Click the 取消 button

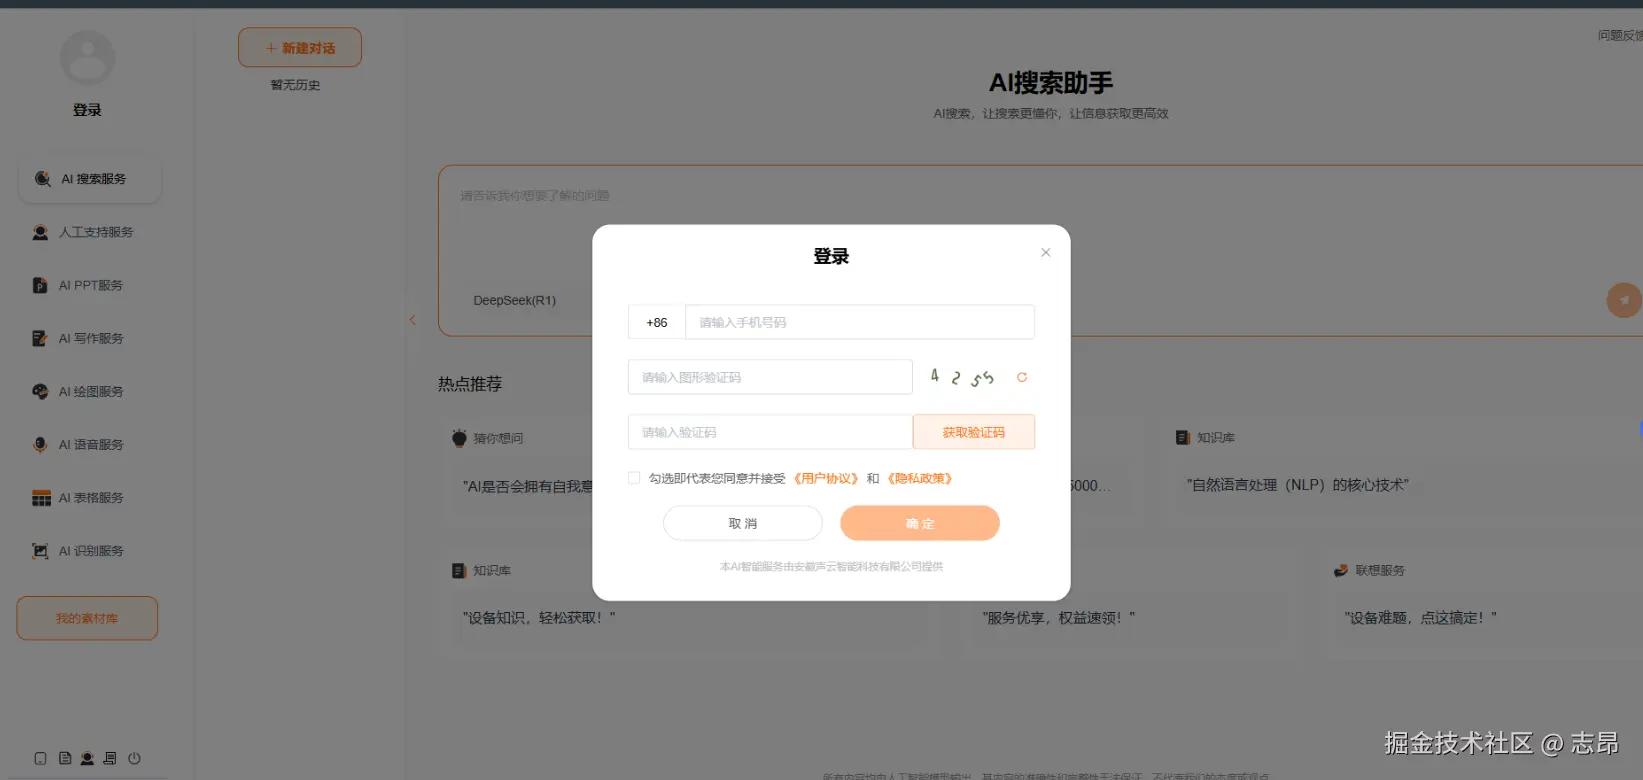pyautogui.click(x=743, y=523)
